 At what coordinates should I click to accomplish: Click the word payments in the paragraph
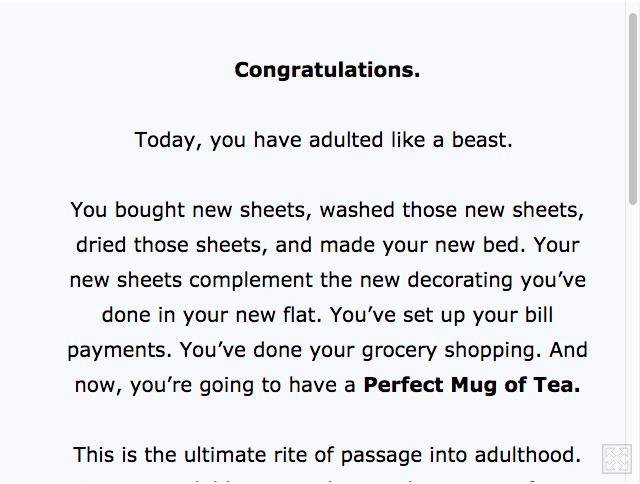120,351
